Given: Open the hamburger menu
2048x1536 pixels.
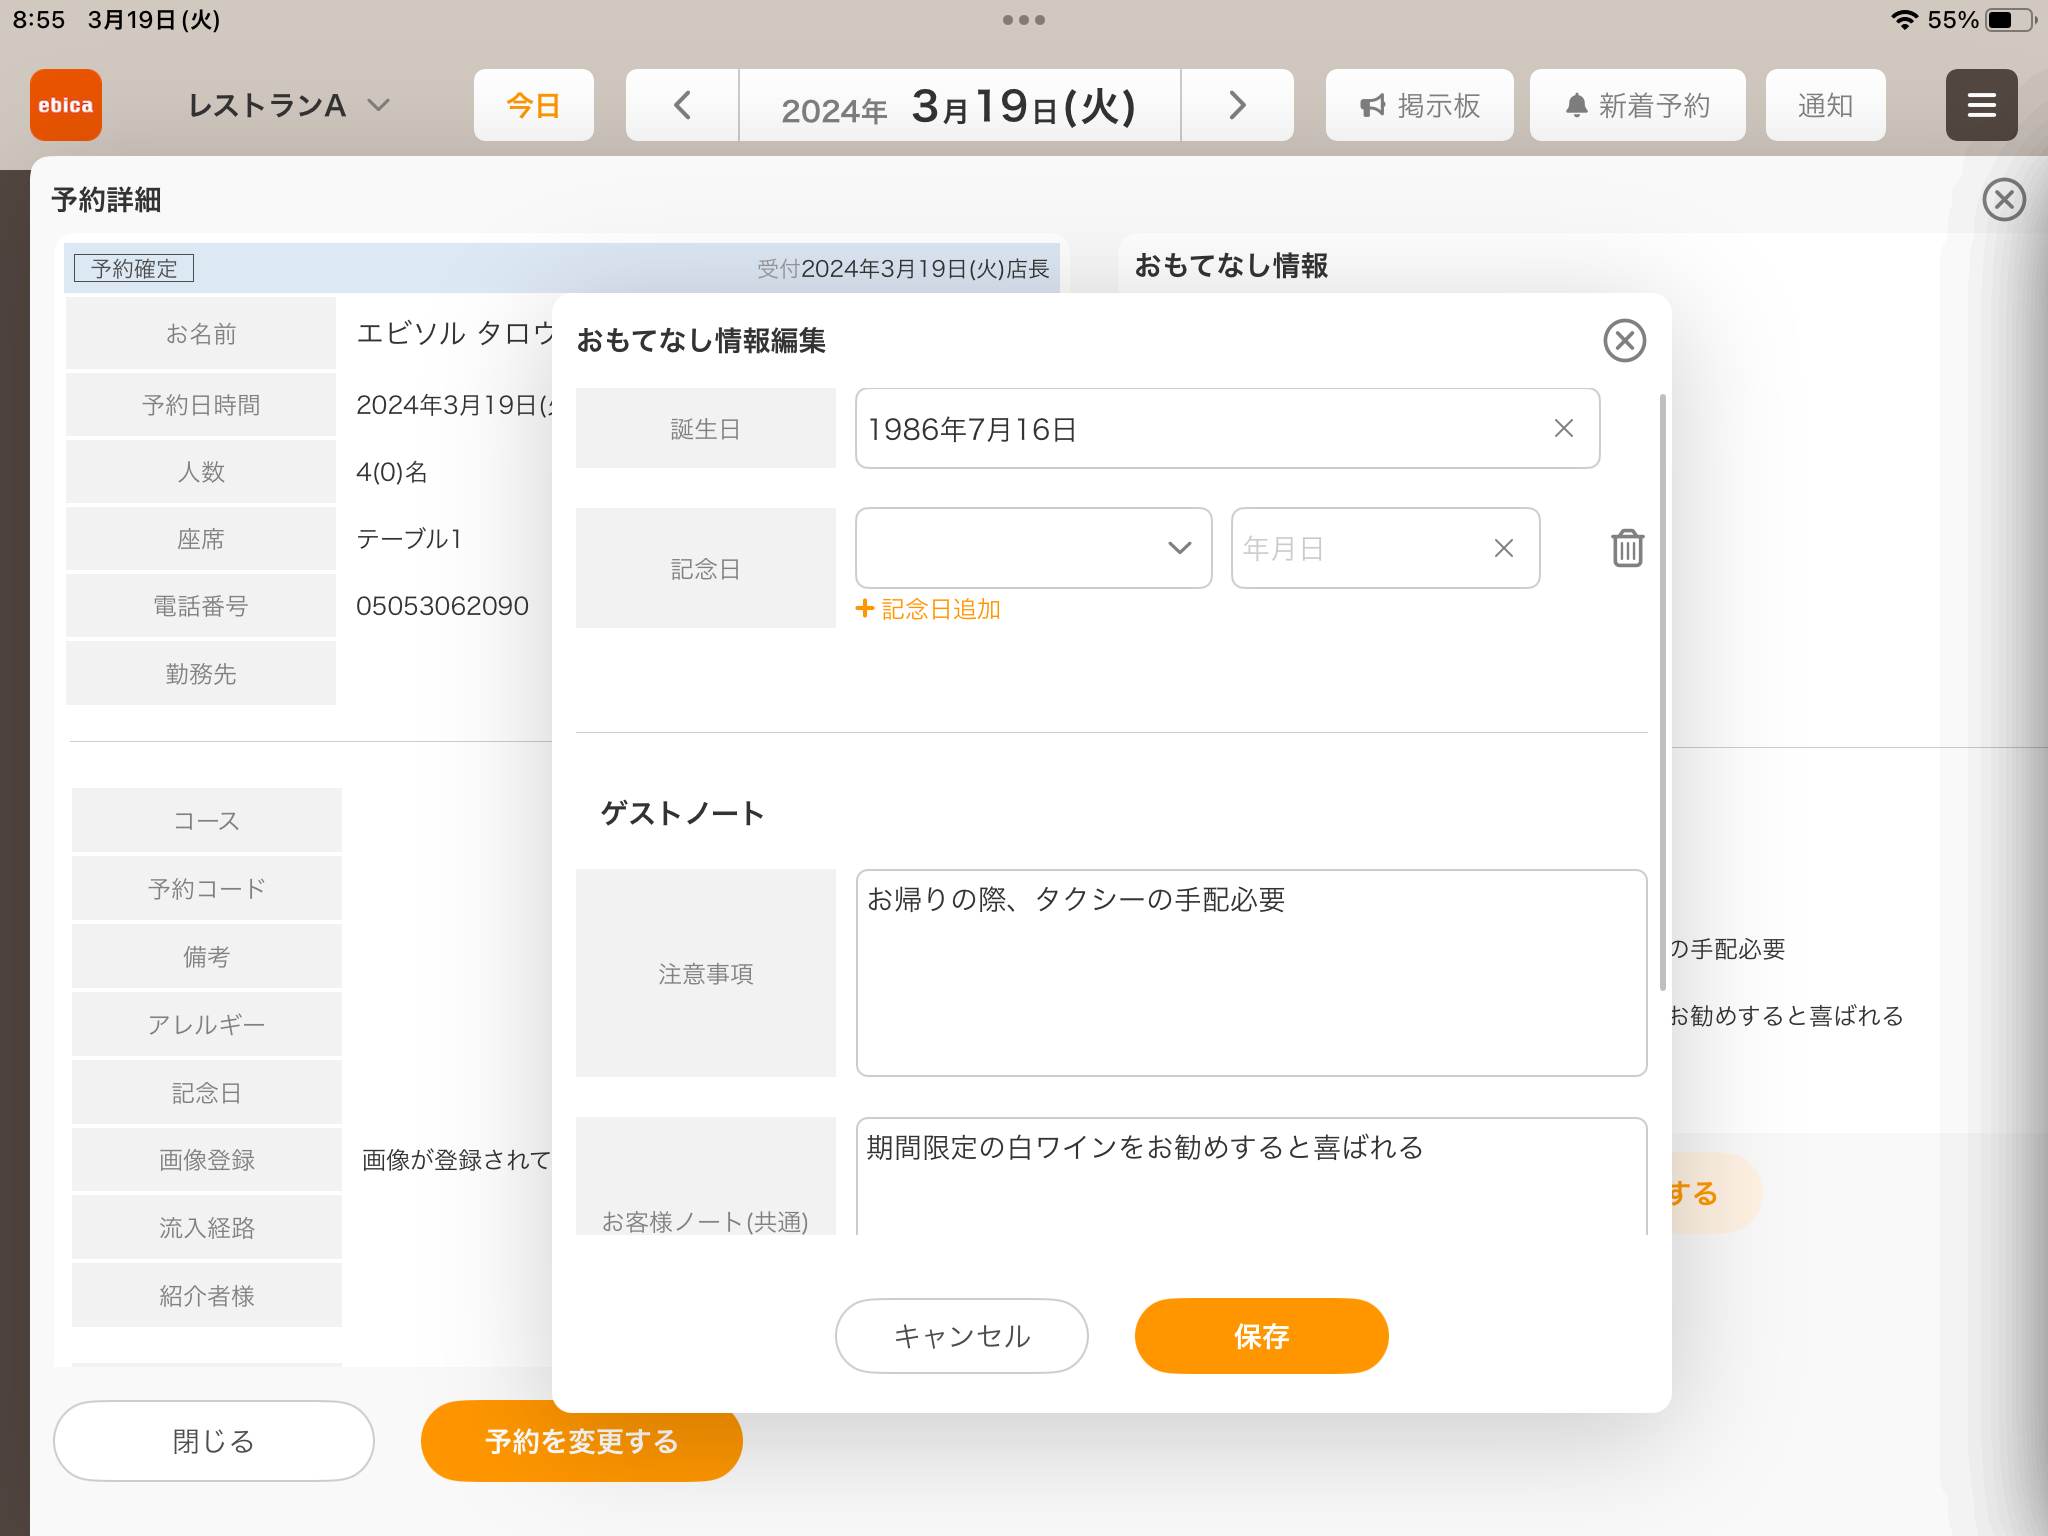Looking at the screenshot, I should (1981, 105).
